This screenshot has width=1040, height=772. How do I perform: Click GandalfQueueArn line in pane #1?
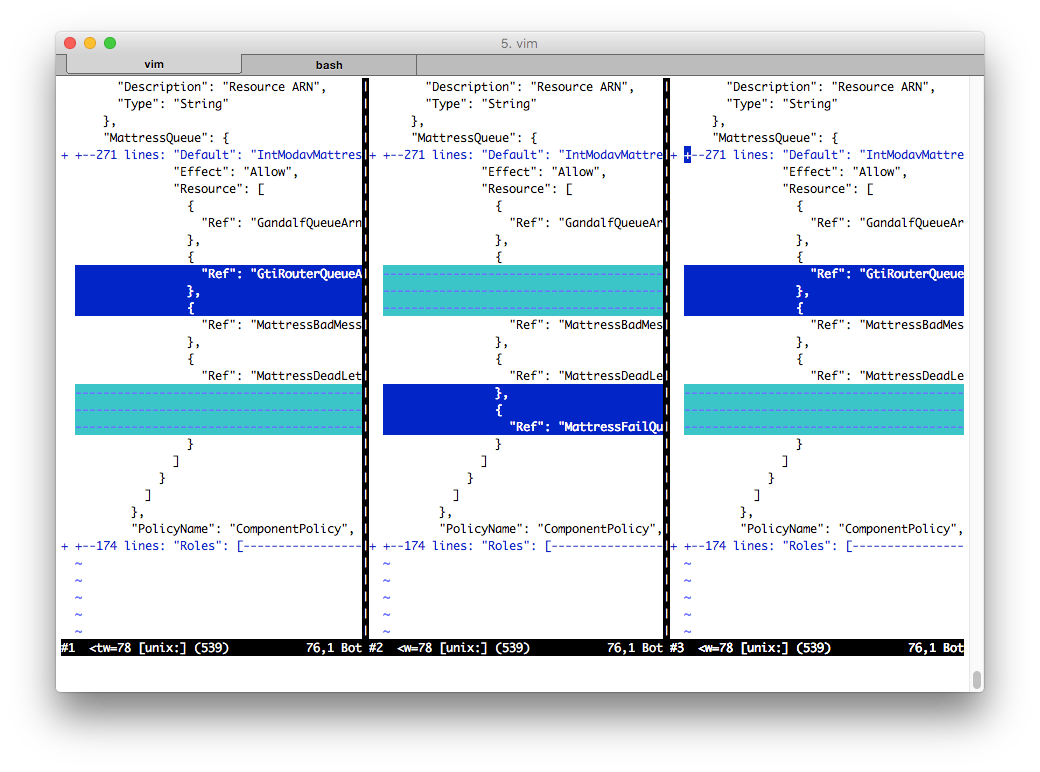coord(282,223)
